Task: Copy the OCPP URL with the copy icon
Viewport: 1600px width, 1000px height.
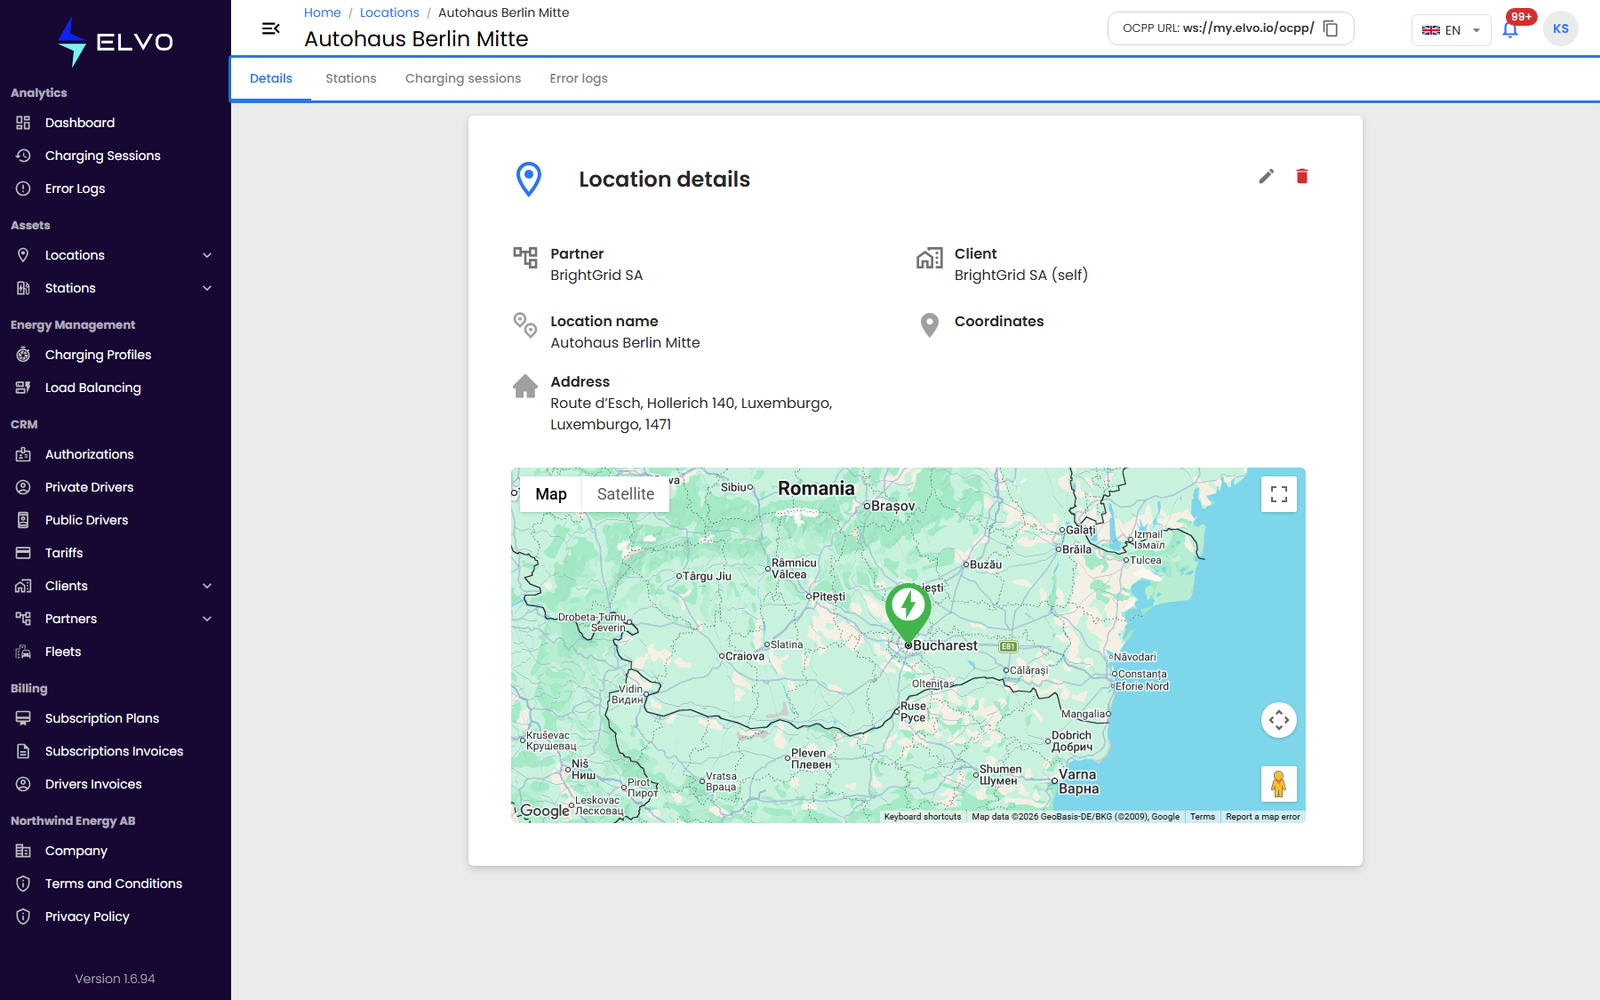Action: pos(1331,29)
